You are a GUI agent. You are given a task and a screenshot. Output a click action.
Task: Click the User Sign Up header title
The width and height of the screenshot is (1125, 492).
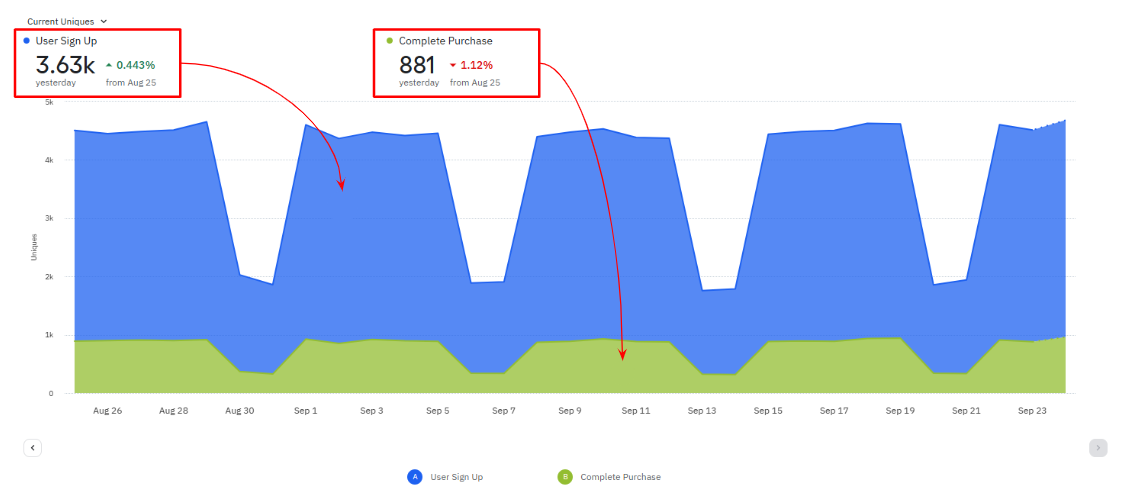coord(66,41)
